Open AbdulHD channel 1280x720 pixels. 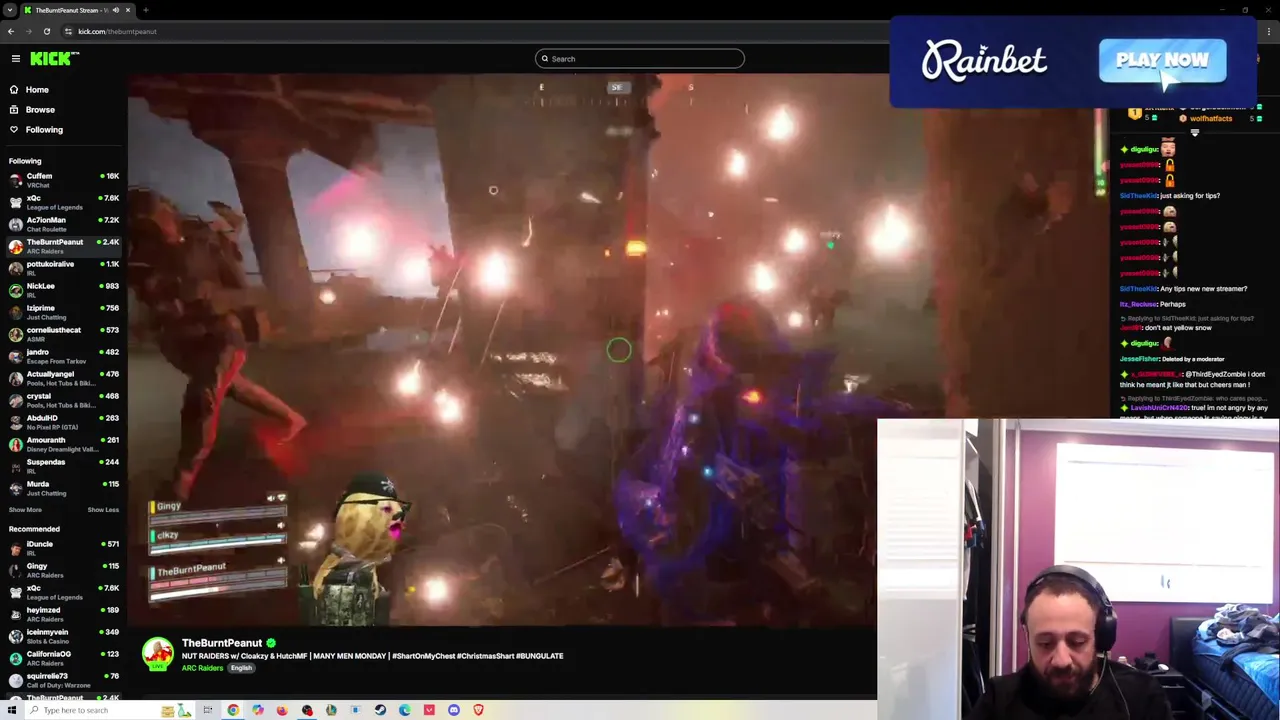[64, 422]
